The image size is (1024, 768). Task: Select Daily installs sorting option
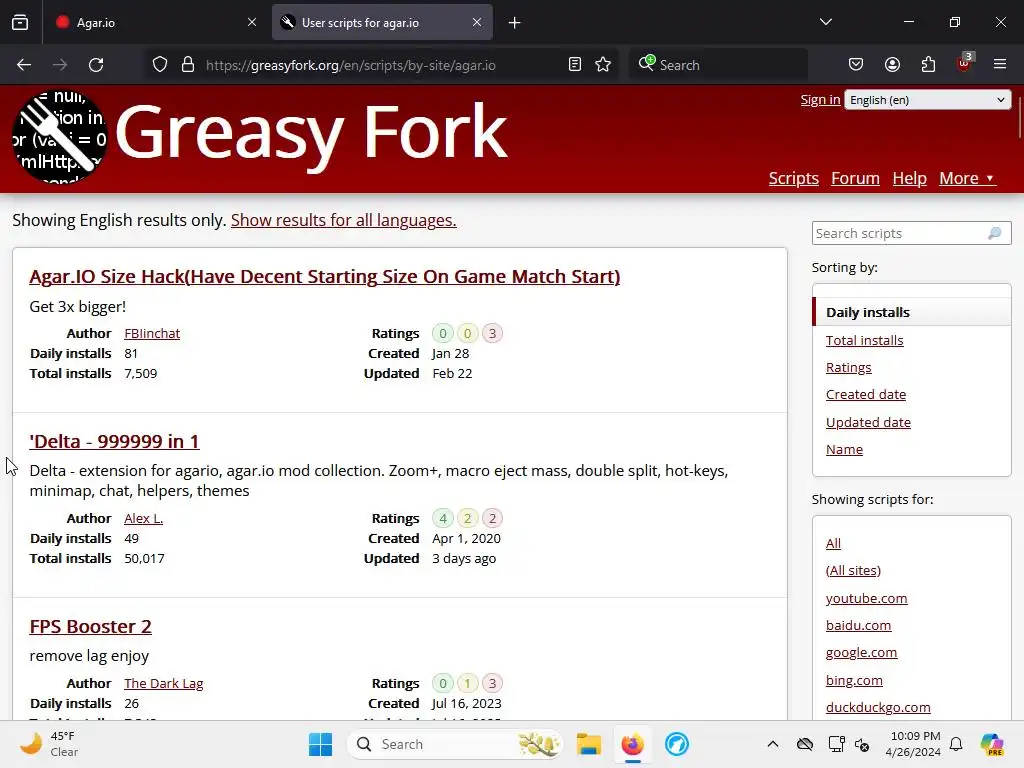click(912, 312)
